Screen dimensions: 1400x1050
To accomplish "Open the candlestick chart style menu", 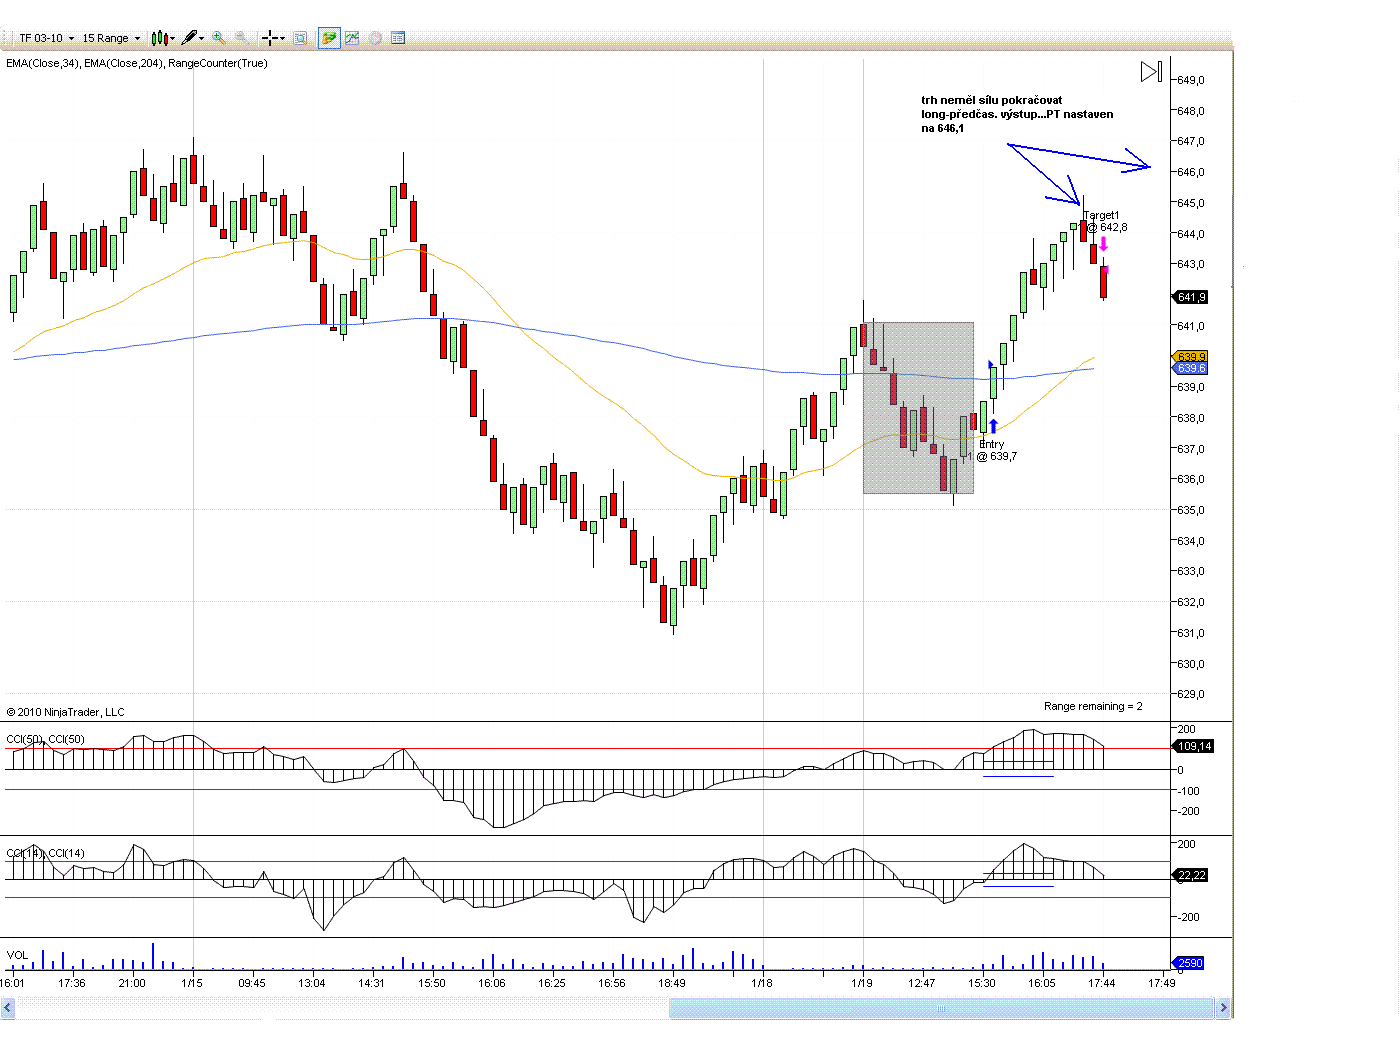I will coord(163,38).
